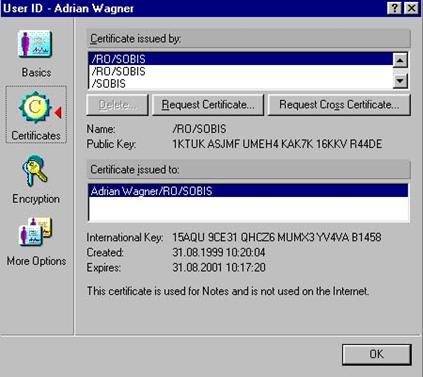Image resolution: width=423 pixels, height=377 pixels.
Task: Click the Certificate issued to header
Action: tap(248, 169)
